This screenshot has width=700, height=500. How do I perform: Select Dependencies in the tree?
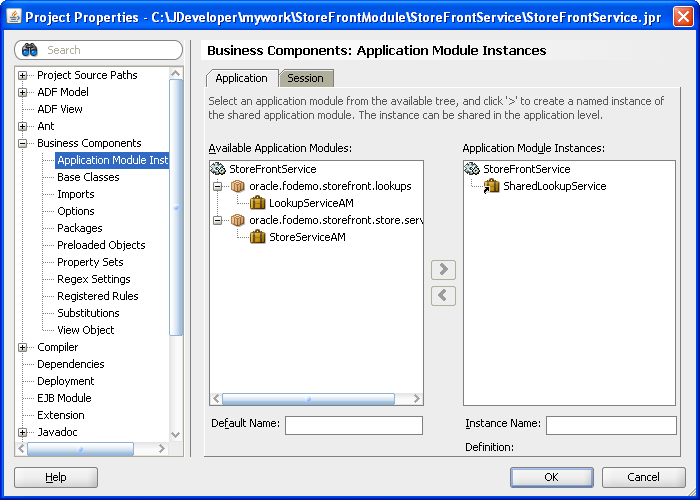pyautogui.click(x=71, y=364)
